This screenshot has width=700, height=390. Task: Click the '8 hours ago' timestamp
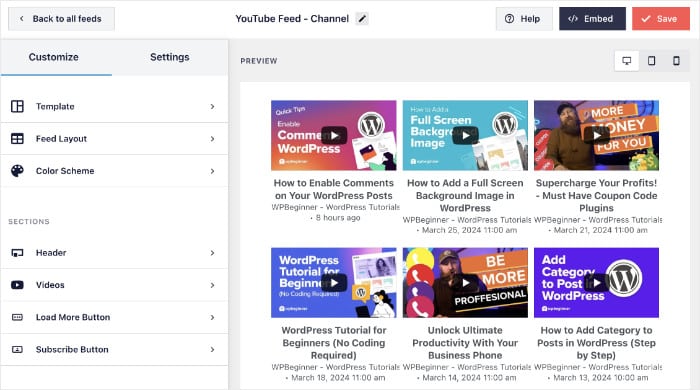tap(338, 218)
